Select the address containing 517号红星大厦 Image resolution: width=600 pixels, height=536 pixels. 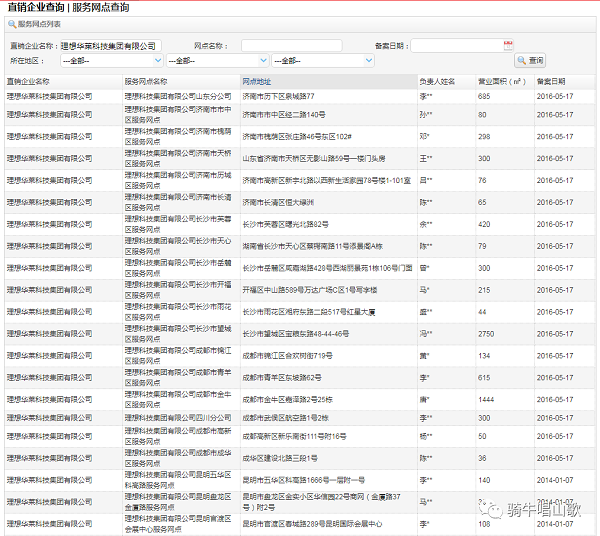[309, 312]
